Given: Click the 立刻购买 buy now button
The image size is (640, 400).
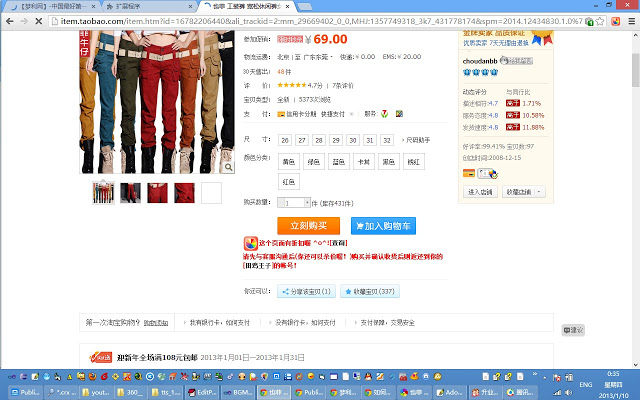Looking at the screenshot, I should coord(309,226).
